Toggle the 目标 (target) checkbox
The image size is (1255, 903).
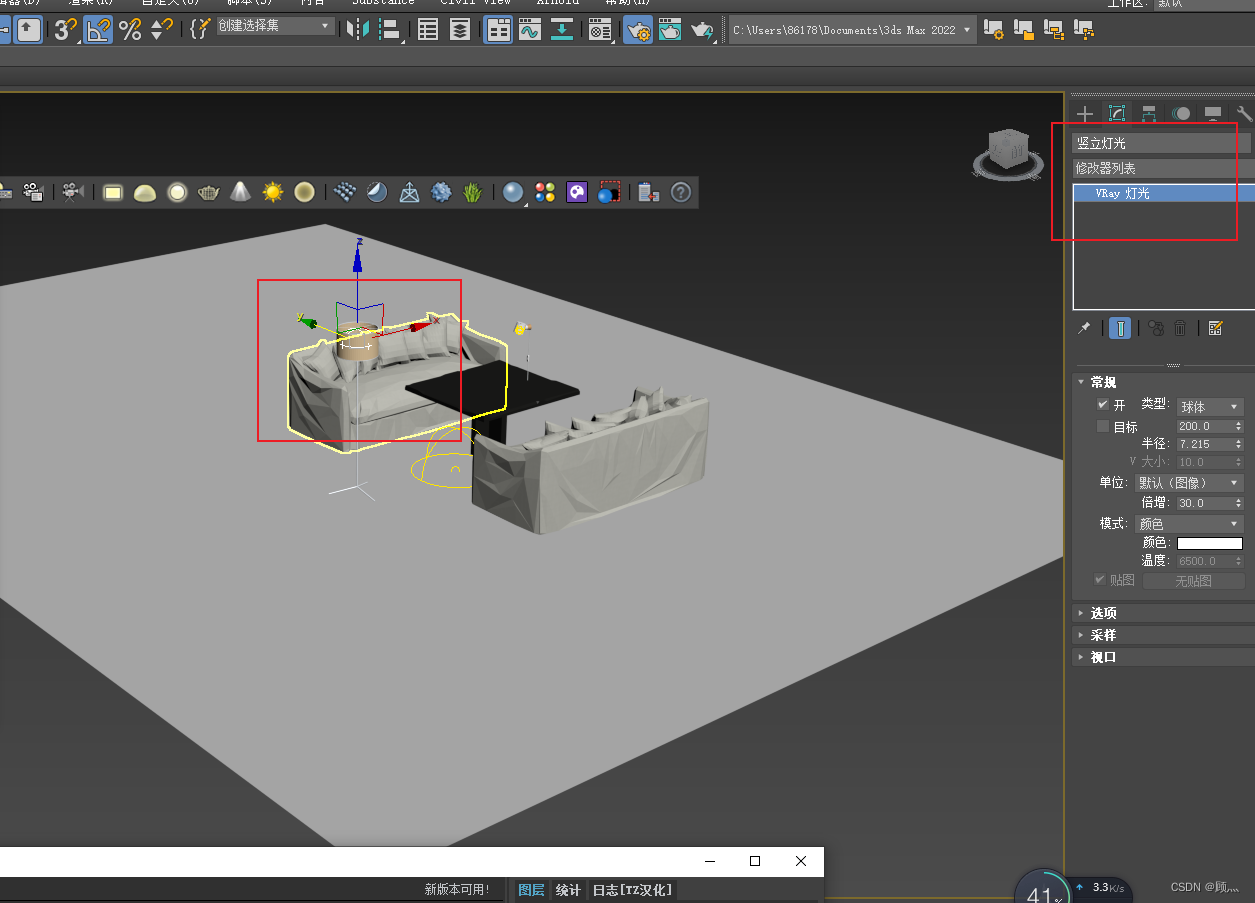coord(1103,426)
